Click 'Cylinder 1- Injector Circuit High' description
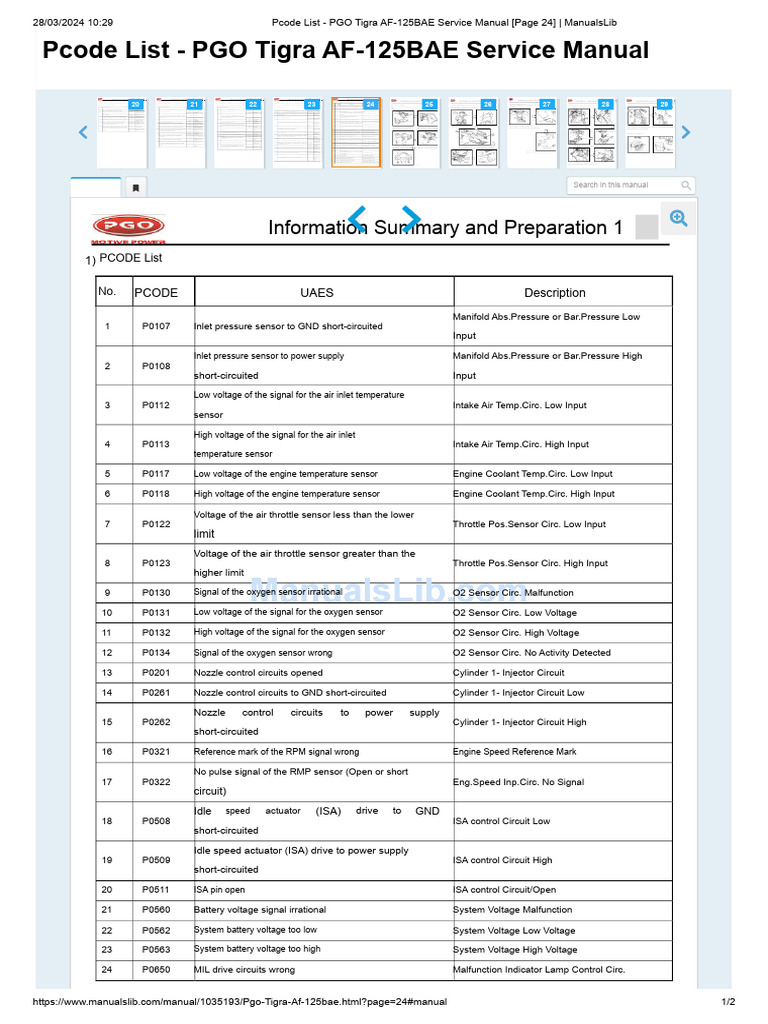 coord(520,722)
